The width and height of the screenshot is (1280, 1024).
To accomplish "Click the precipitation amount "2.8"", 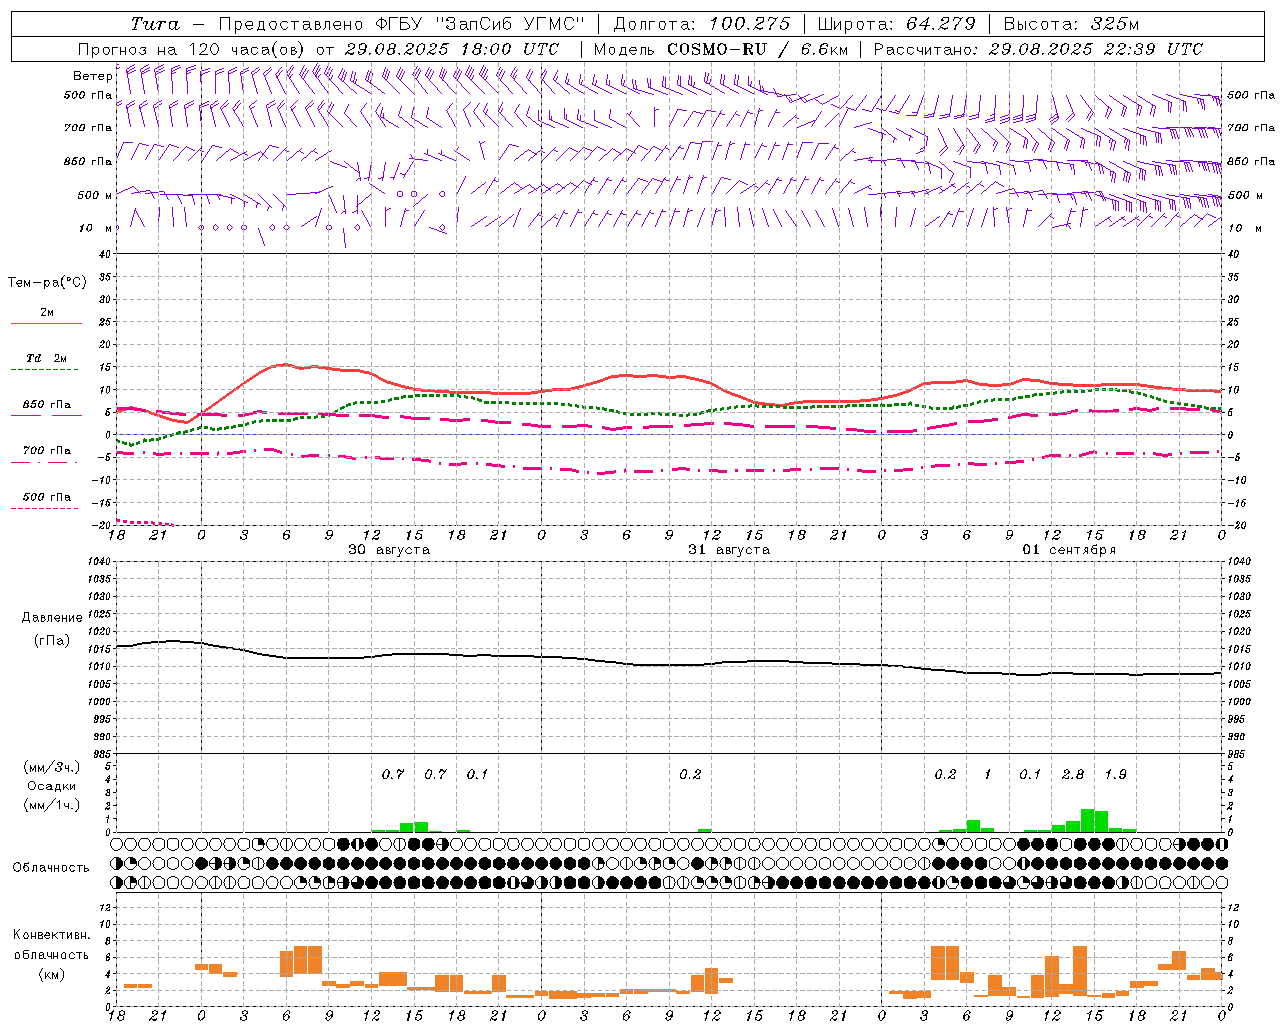I will [1073, 775].
